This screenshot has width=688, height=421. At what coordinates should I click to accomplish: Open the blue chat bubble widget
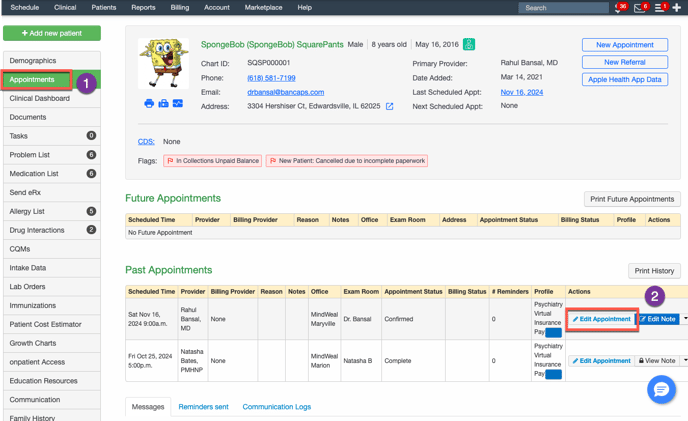coord(661,390)
